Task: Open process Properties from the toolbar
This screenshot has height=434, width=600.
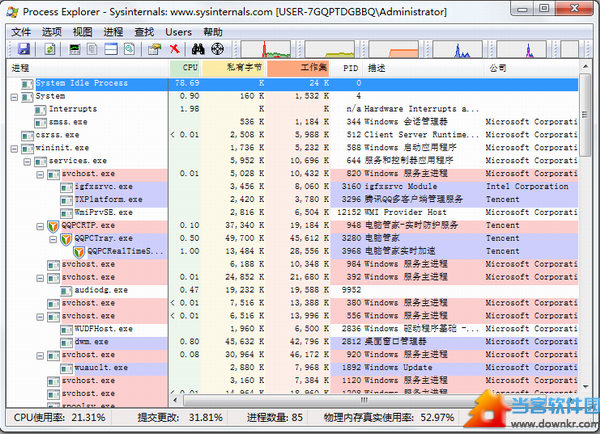Action: point(155,49)
